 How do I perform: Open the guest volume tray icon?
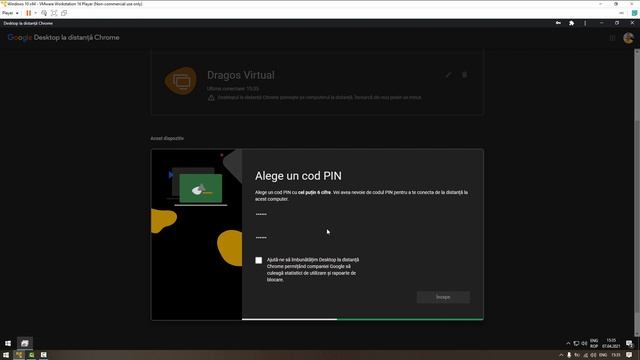[584, 344]
